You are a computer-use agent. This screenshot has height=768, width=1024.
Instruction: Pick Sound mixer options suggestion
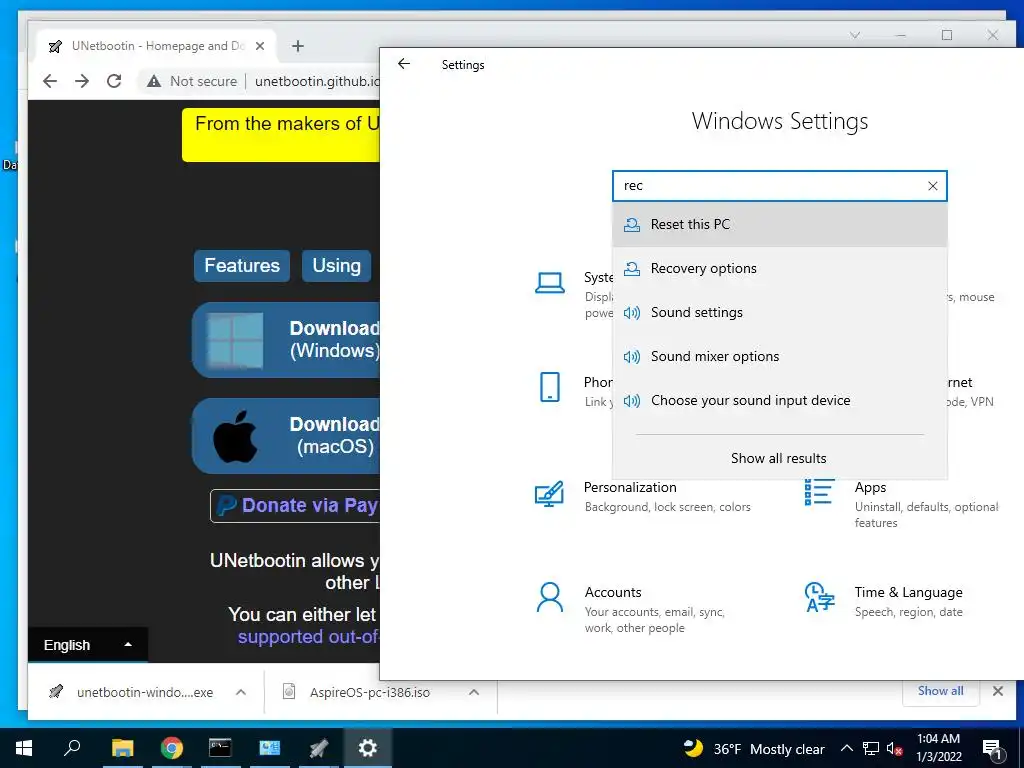click(x=780, y=357)
